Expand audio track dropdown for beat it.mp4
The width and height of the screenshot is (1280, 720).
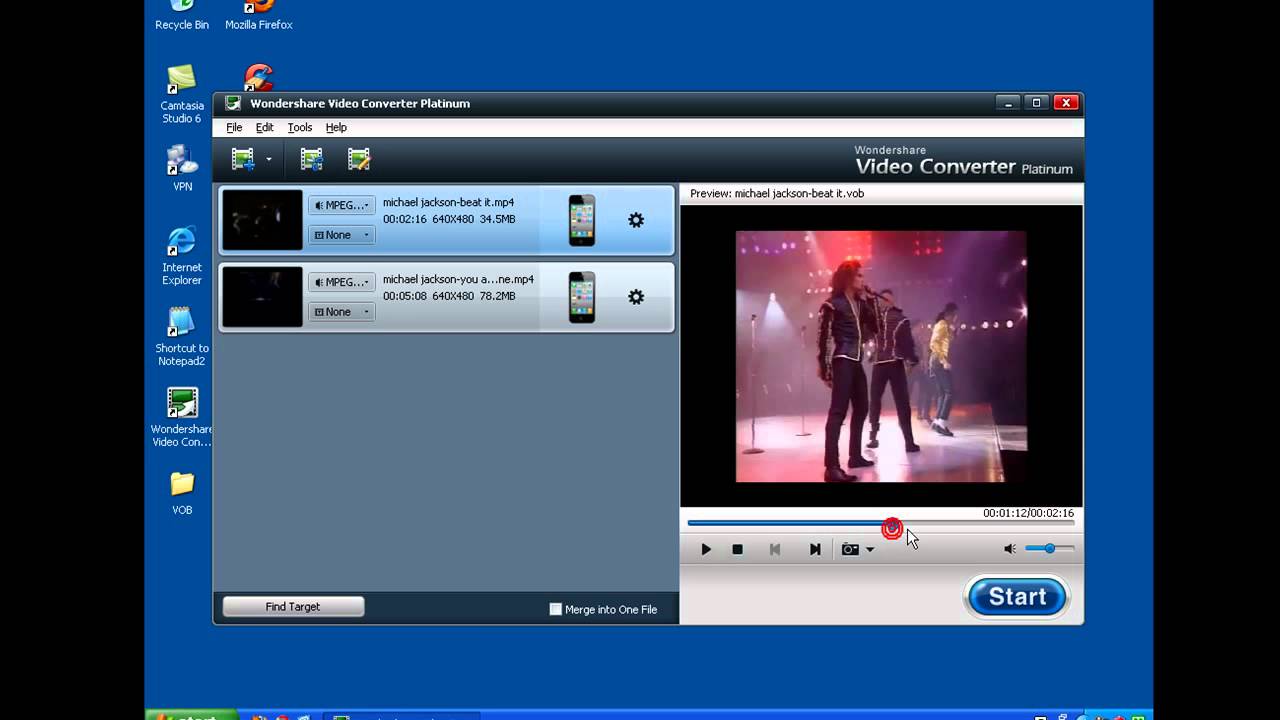(x=342, y=205)
